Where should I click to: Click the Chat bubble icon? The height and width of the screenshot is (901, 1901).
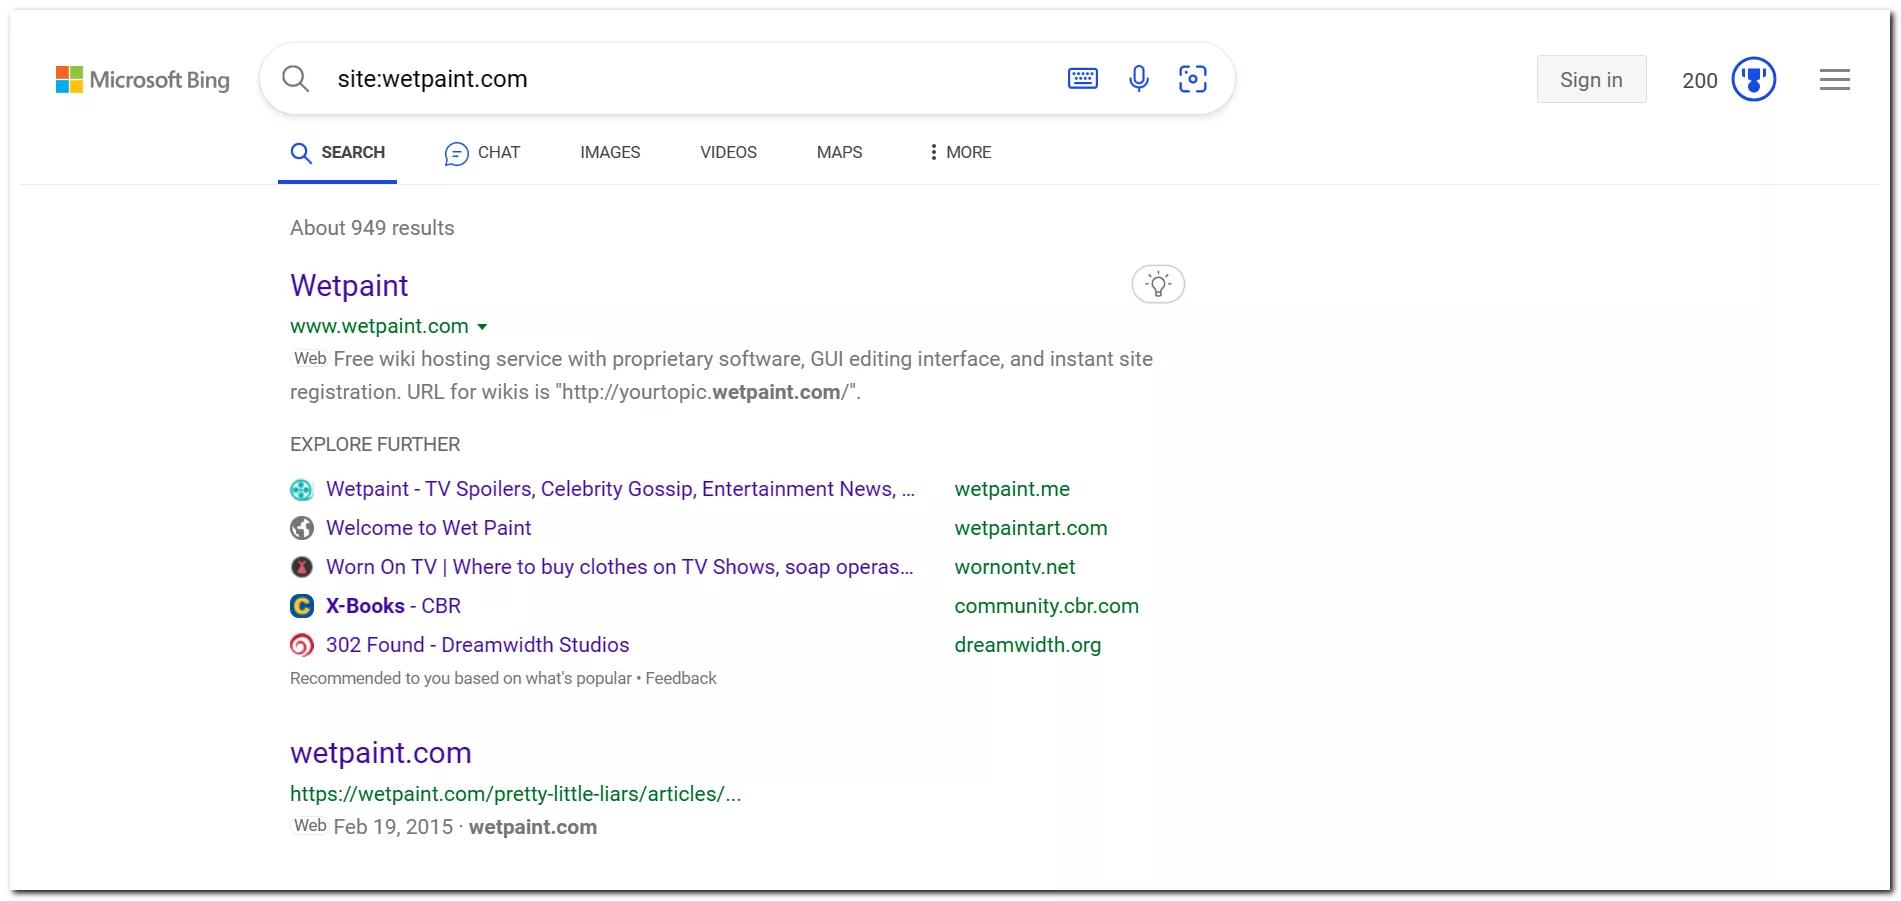456,153
